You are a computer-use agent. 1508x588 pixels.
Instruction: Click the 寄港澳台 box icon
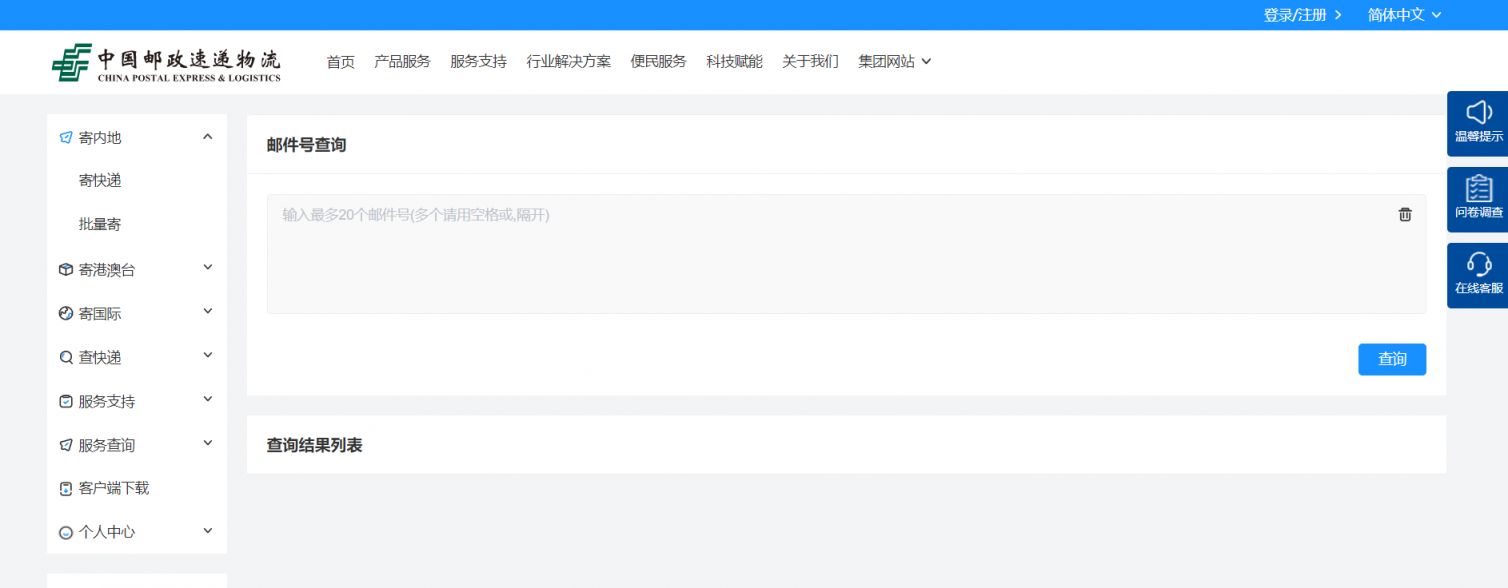click(x=66, y=270)
